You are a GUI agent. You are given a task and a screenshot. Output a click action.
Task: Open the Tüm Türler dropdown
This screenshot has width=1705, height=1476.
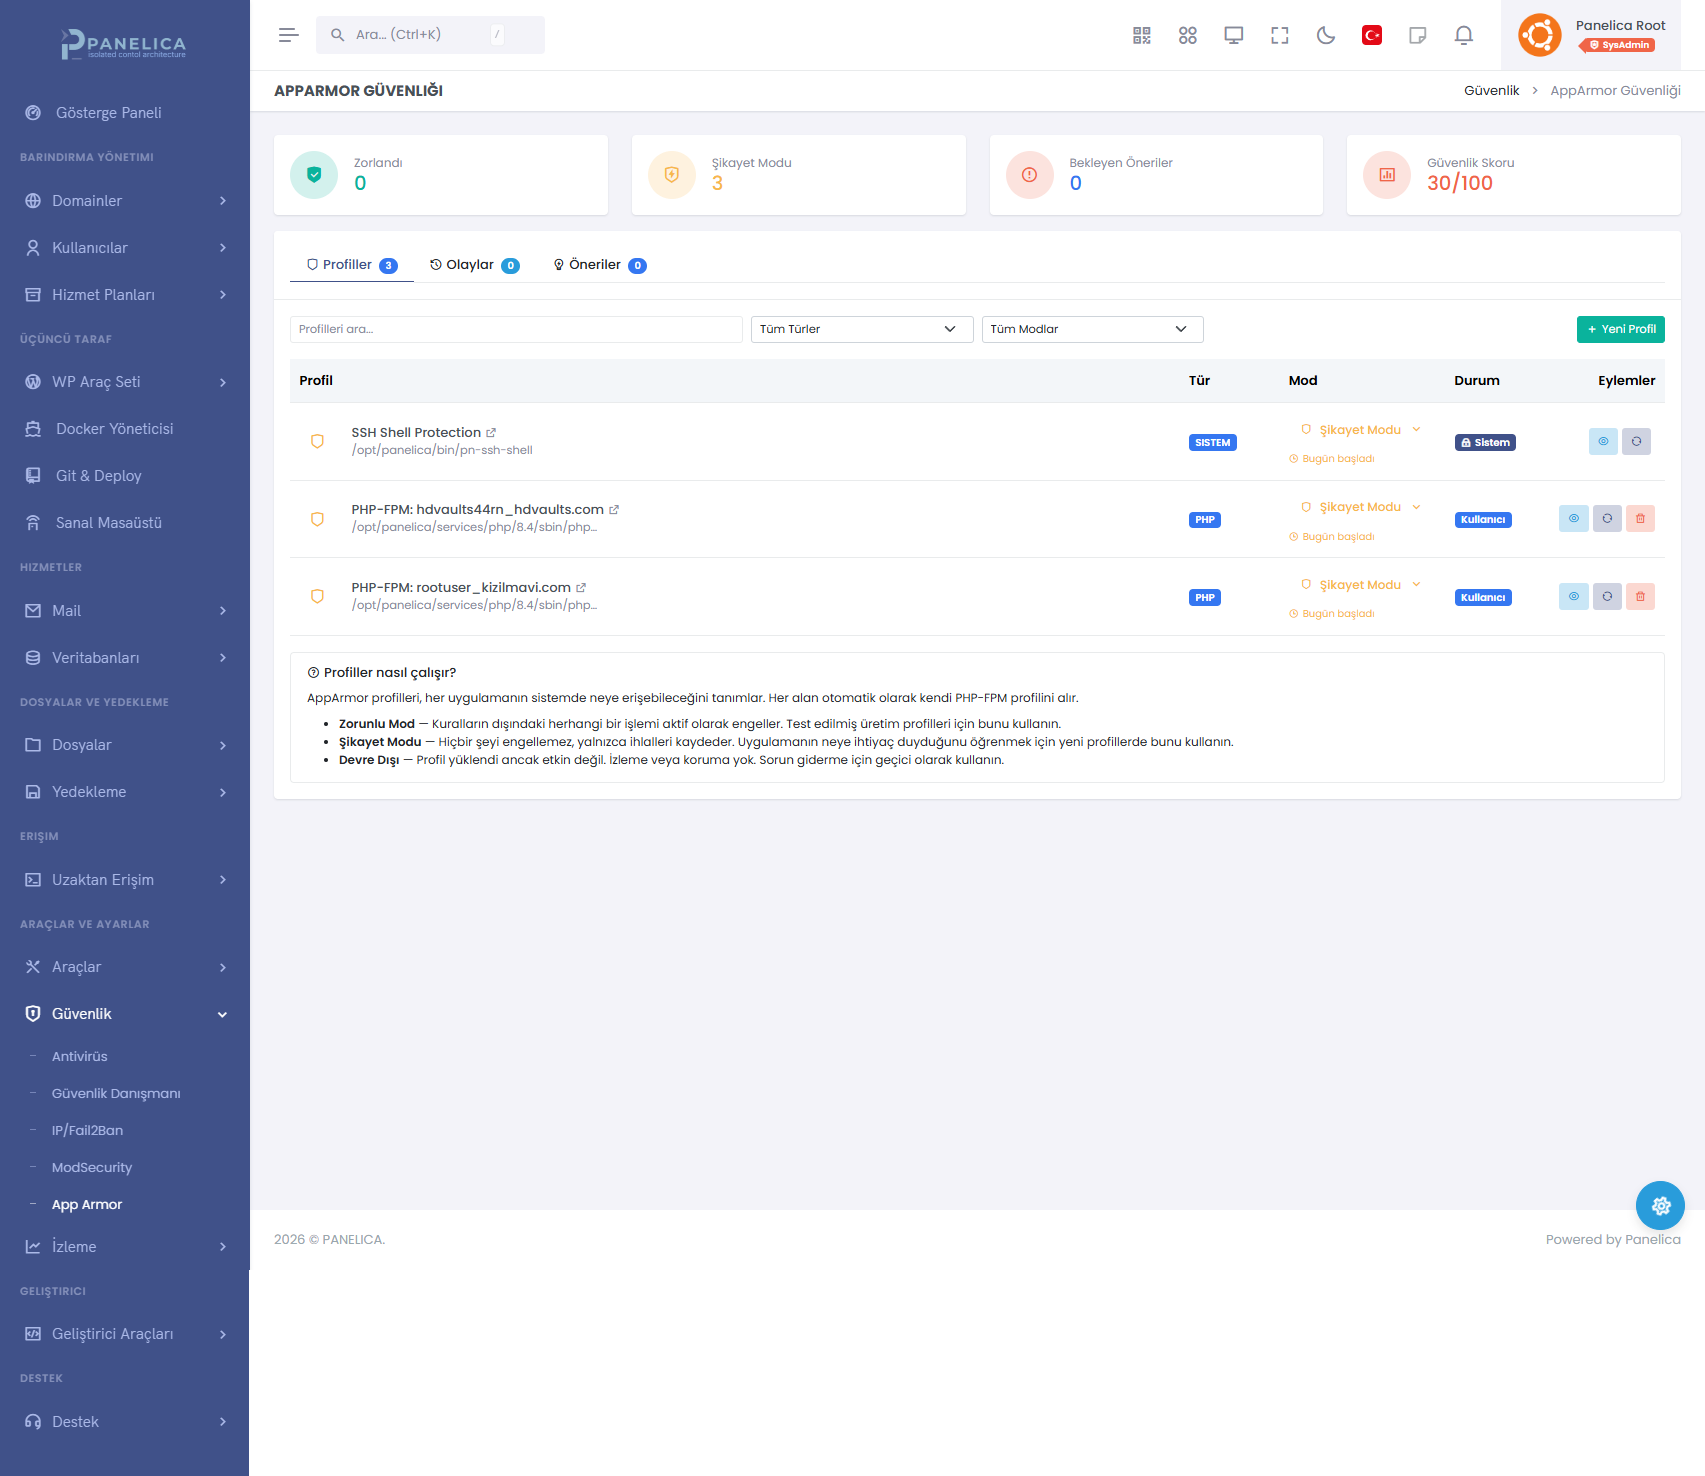click(x=861, y=329)
